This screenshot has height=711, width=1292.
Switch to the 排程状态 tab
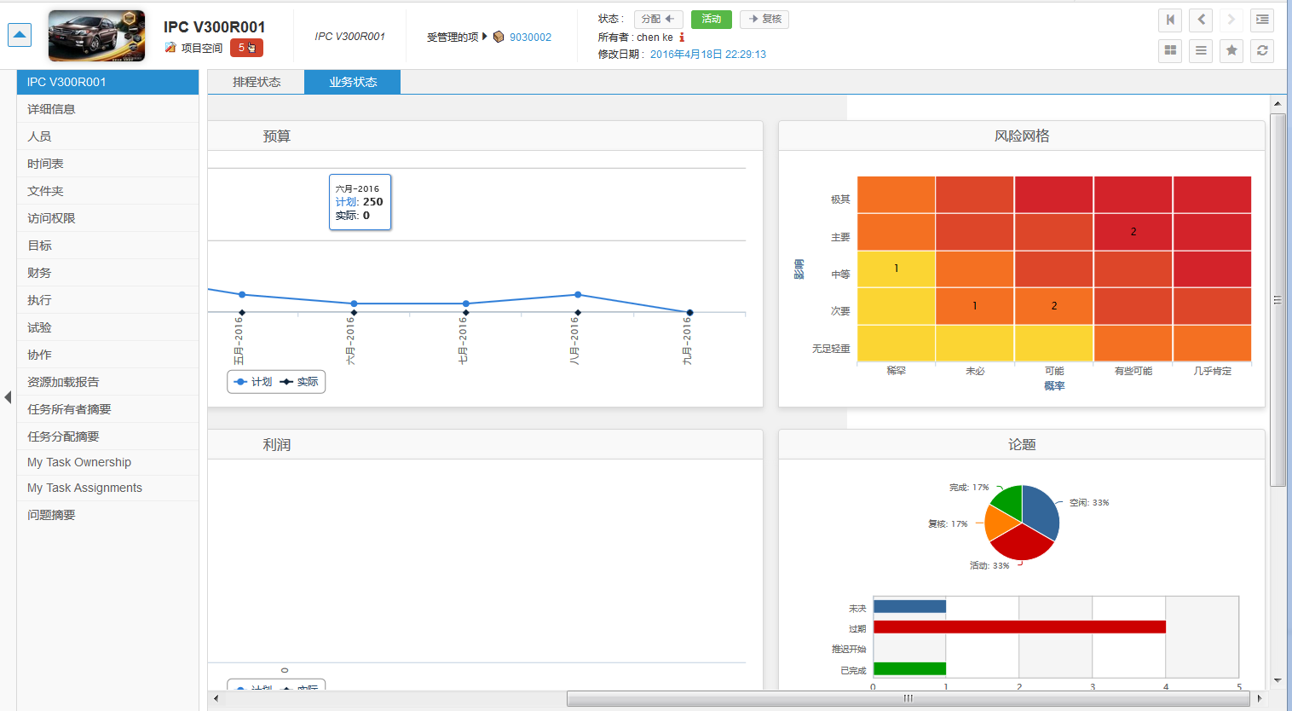pos(256,82)
